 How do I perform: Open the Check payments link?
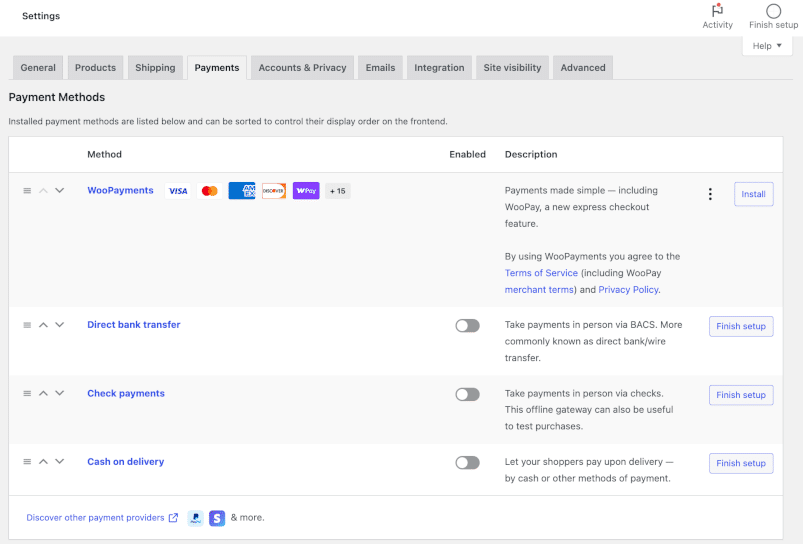[126, 393]
